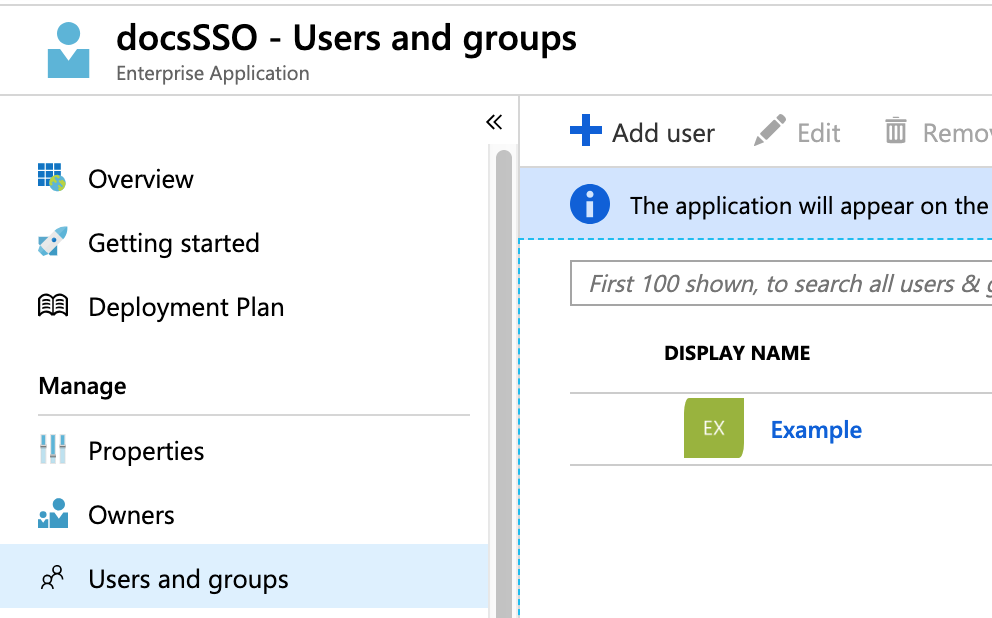The image size is (992, 618).
Task: Click the blue info circle icon
Action: point(590,204)
